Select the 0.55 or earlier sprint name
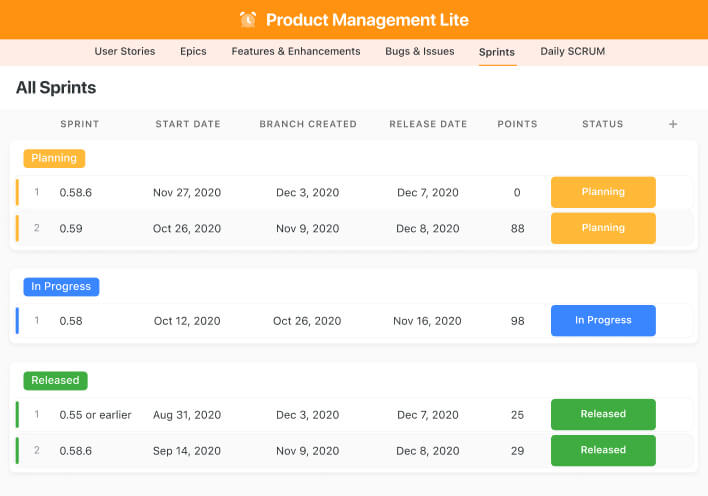Screen dimensions: 708x496 (95, 414)
